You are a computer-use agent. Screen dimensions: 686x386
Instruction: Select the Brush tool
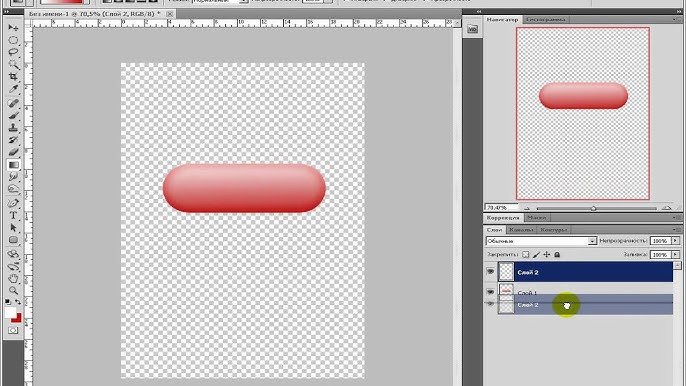point(13,116)
